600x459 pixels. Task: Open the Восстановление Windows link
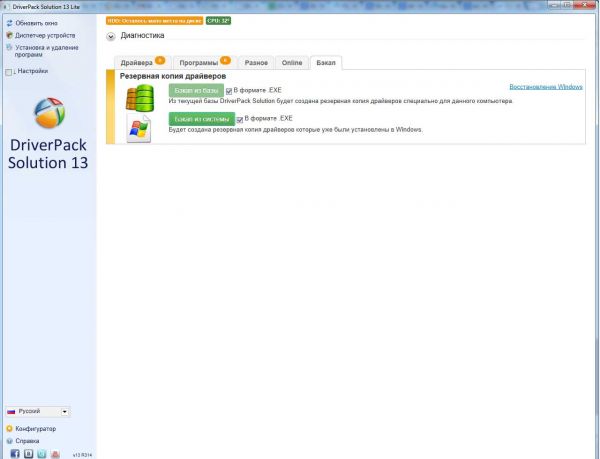click(x=546, y=87)
